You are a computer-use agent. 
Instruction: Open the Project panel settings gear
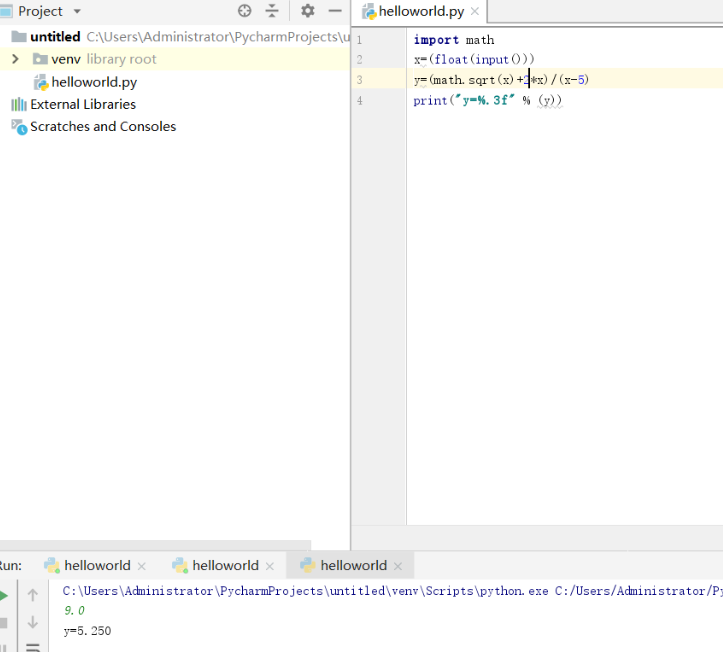(x=308, y=11)
